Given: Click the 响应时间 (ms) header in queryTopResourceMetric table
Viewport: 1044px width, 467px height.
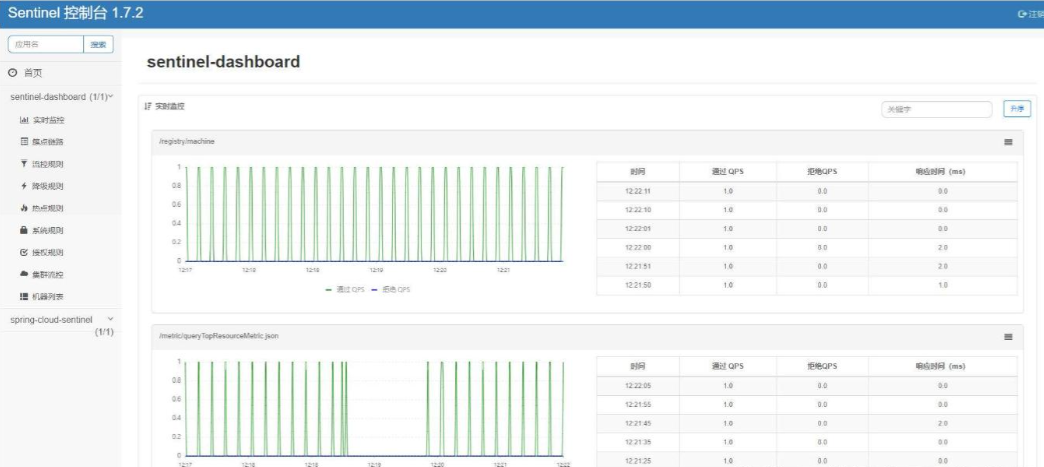Looking at the screenshot, I should click(943, 366).
